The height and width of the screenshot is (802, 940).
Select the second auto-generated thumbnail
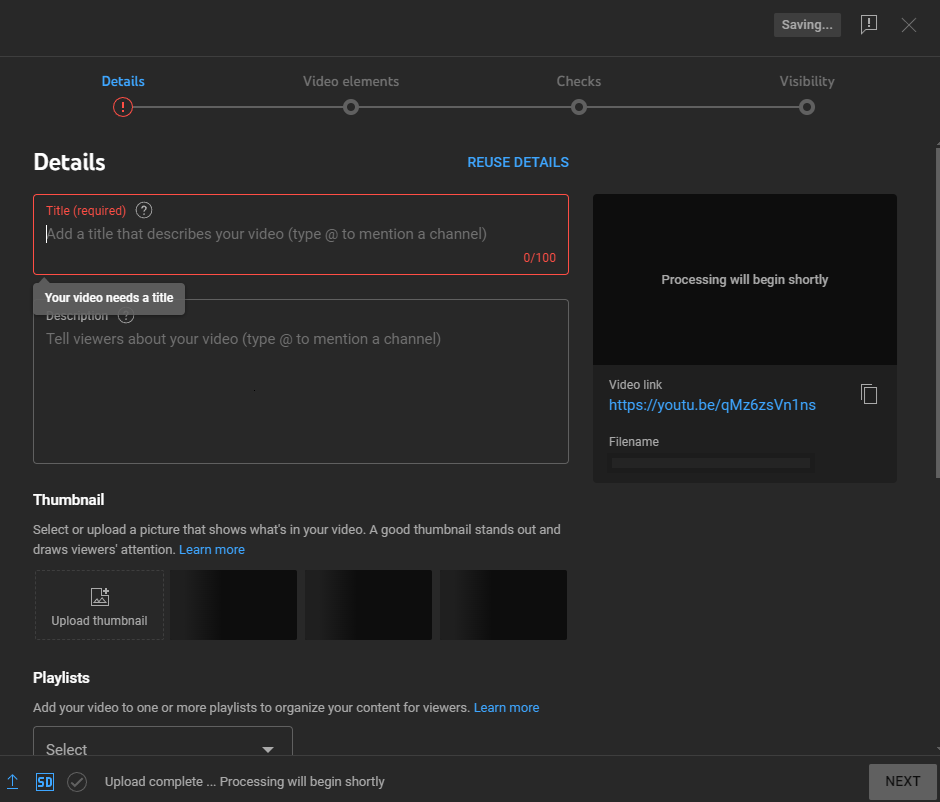[368, 605]
